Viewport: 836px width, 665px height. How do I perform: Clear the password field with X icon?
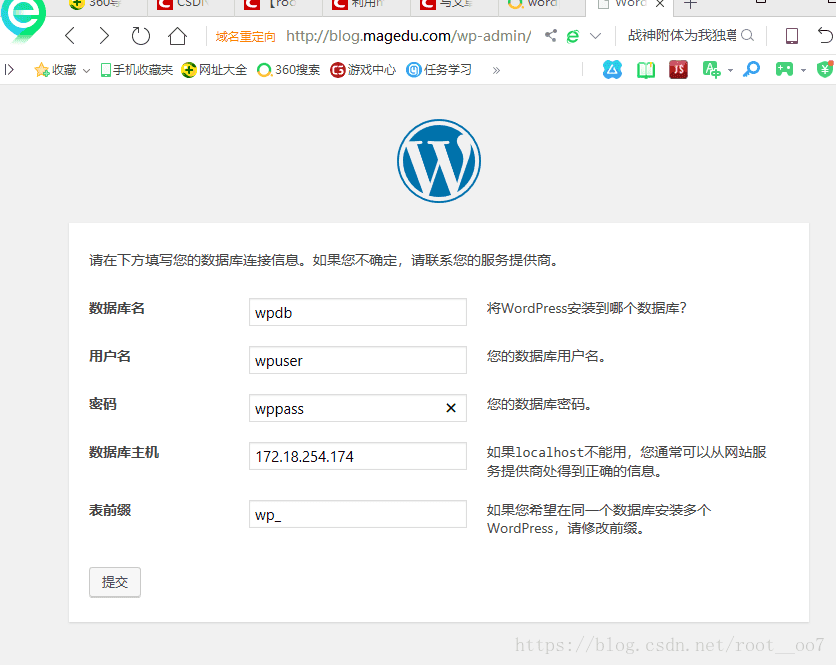coord(451,408)
